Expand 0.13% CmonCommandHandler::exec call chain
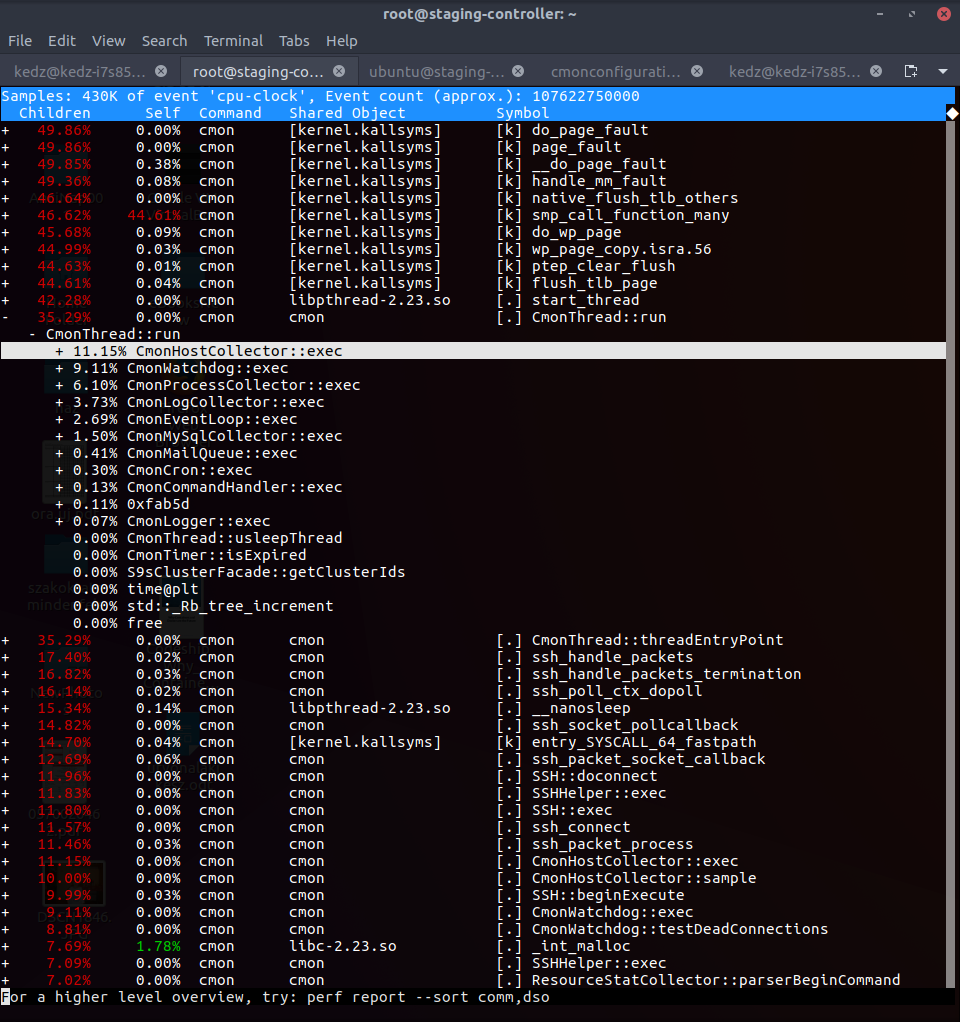 pos(59,487)
